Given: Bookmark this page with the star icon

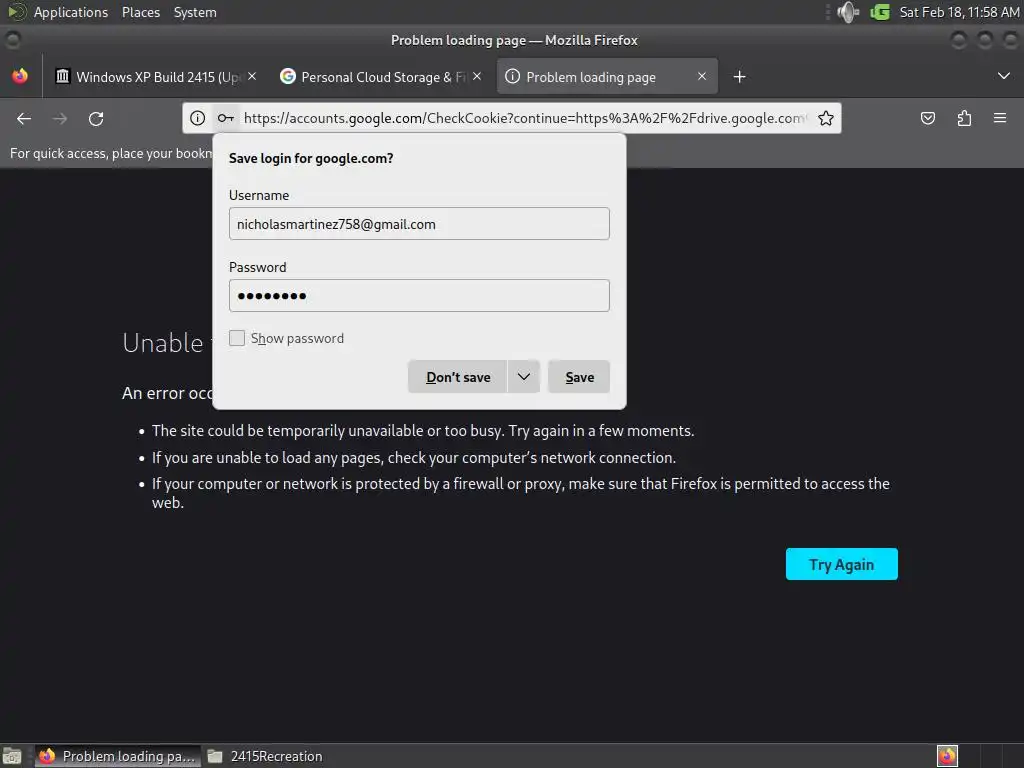Looking at the screenshot, I should [x=825, y=118].
